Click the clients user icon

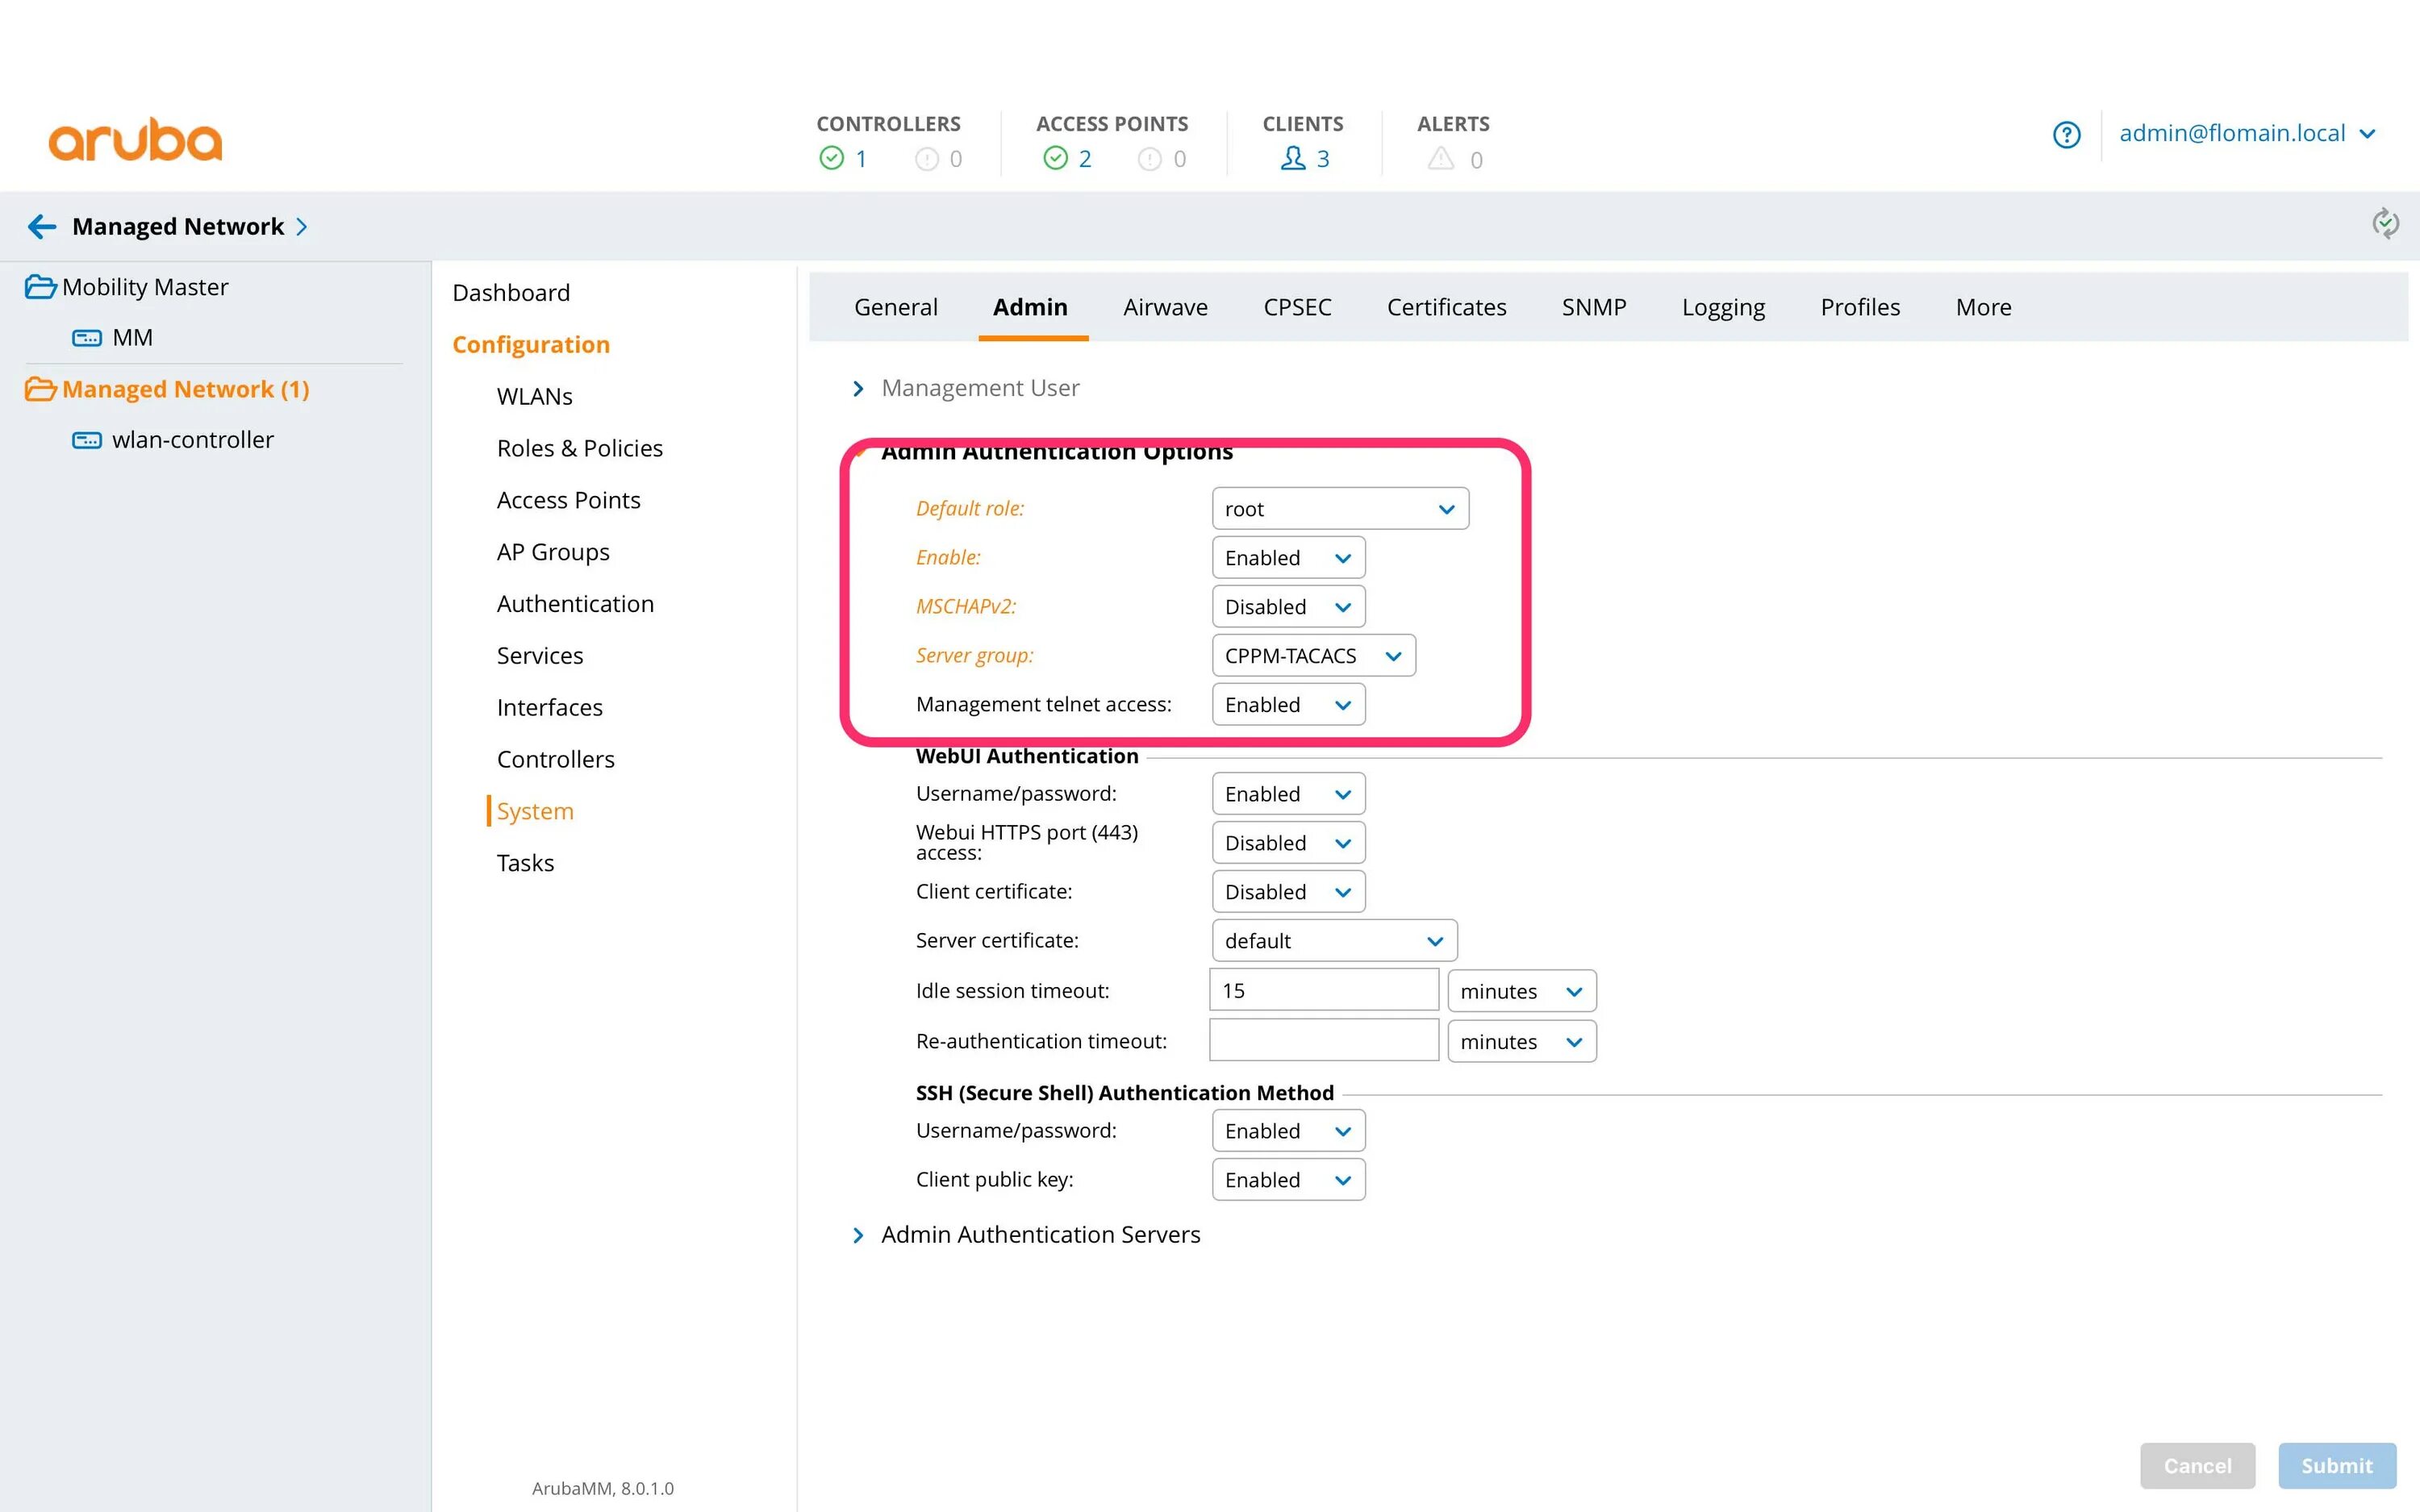point(1293,158)
